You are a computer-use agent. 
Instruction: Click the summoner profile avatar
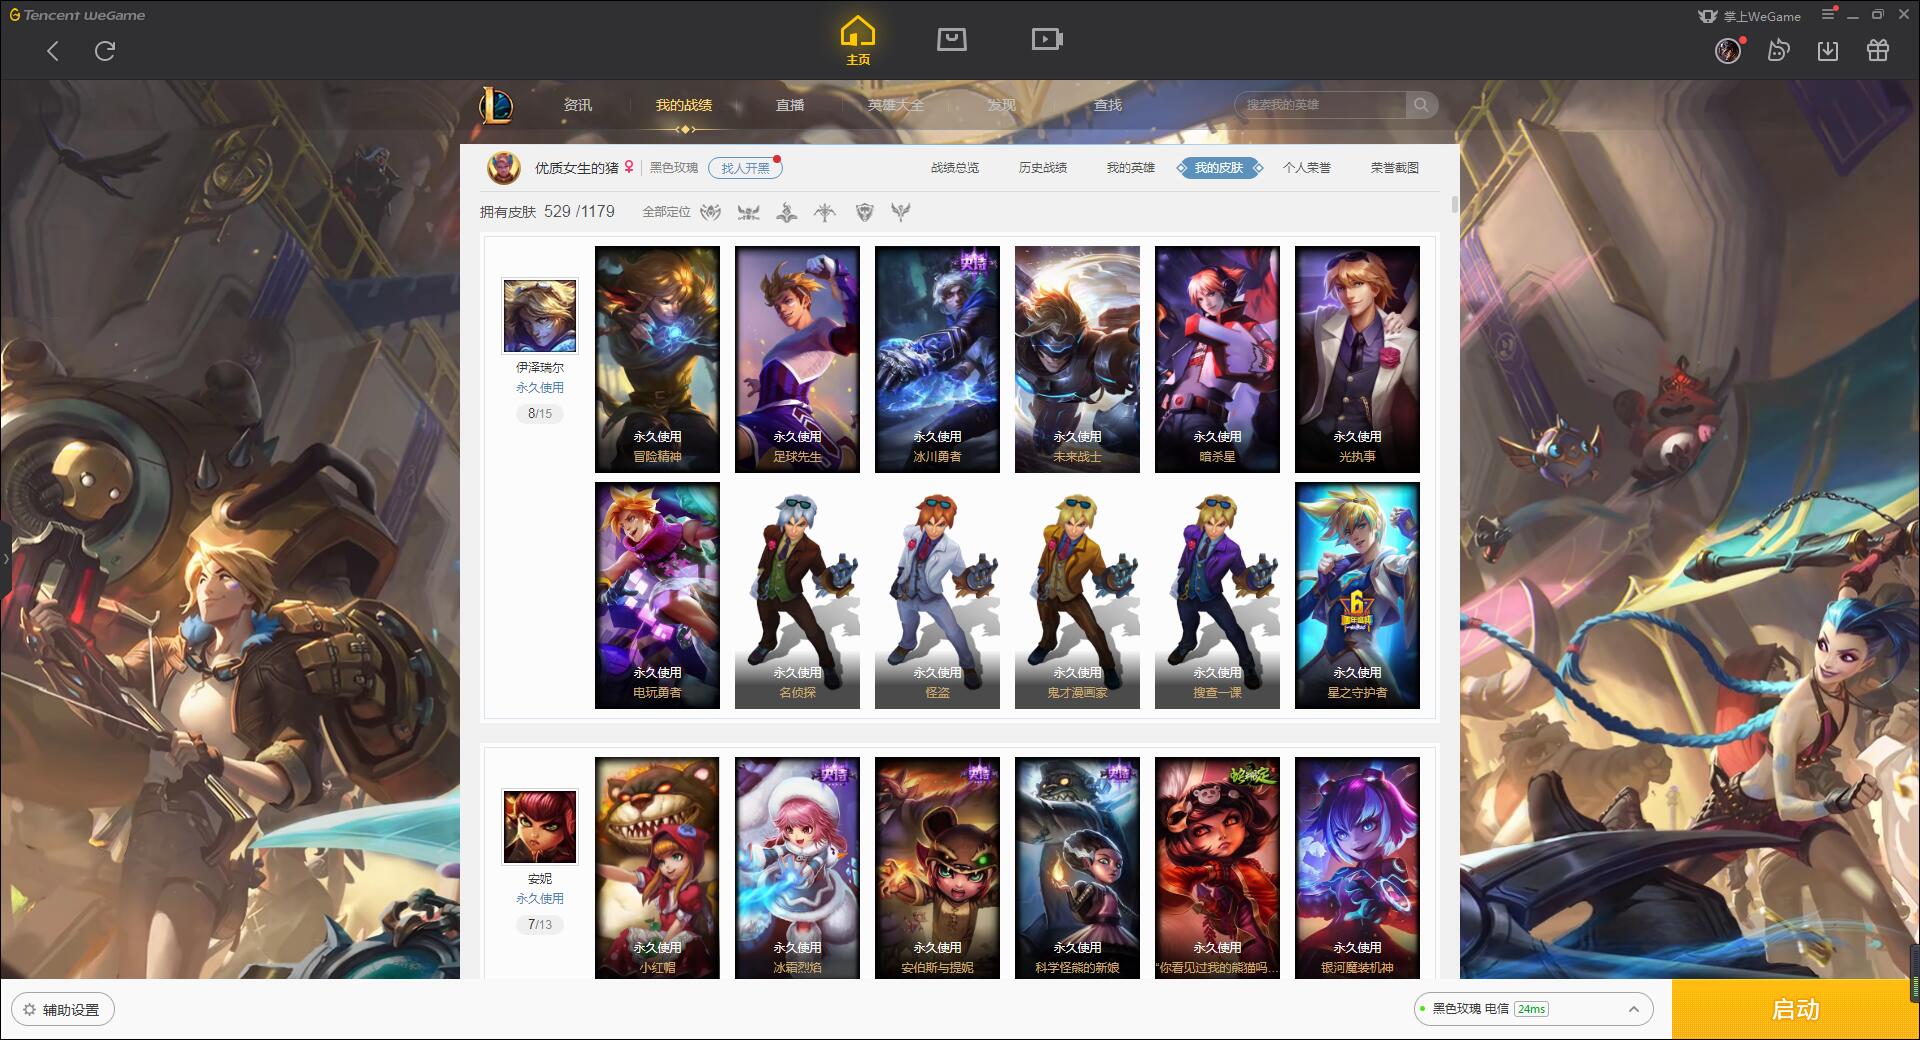click(504, 168)
